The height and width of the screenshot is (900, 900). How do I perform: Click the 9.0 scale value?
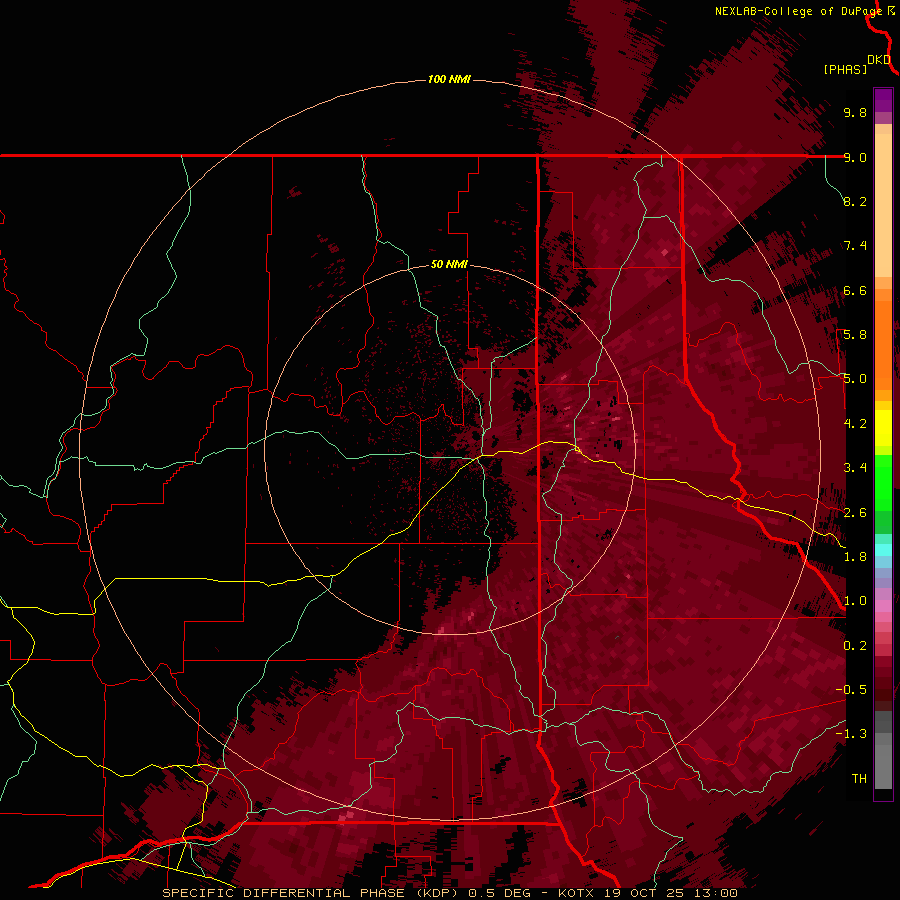click(x=855, y=157)
